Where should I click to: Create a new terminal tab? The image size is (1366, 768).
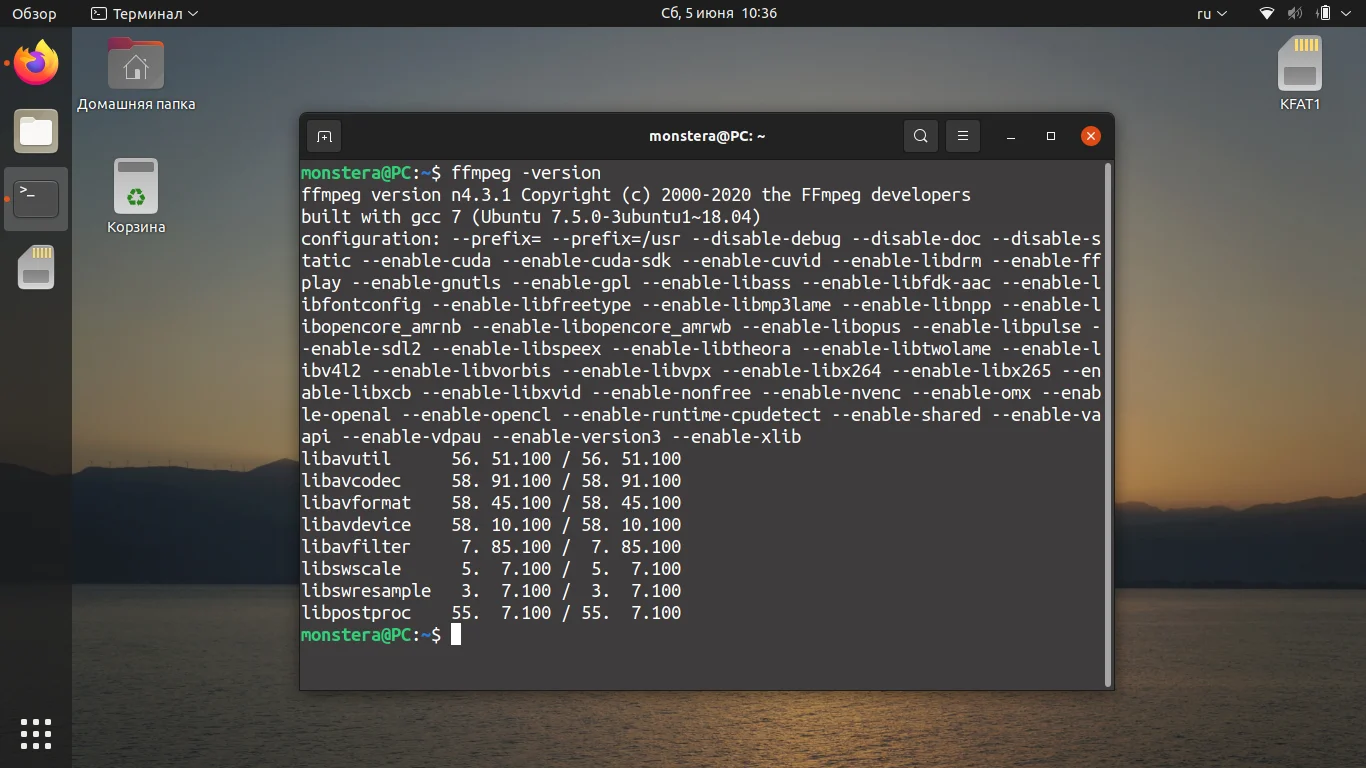click(x=323, y=135)
